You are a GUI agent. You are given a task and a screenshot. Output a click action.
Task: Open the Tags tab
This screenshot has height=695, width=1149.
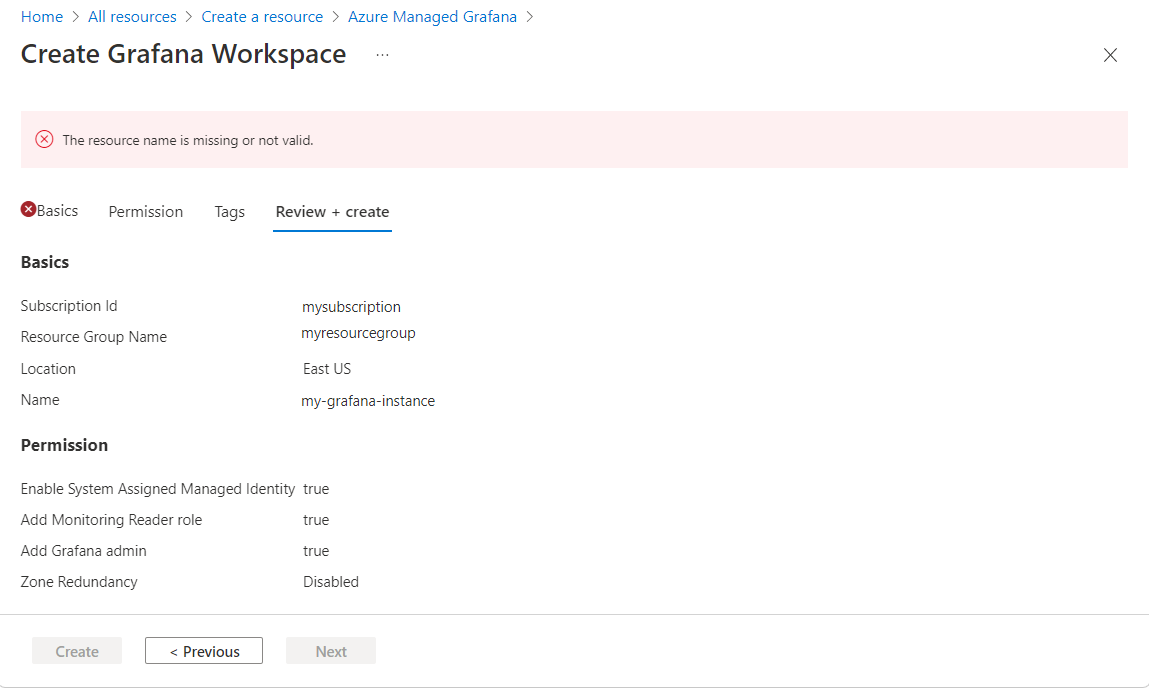229,211
